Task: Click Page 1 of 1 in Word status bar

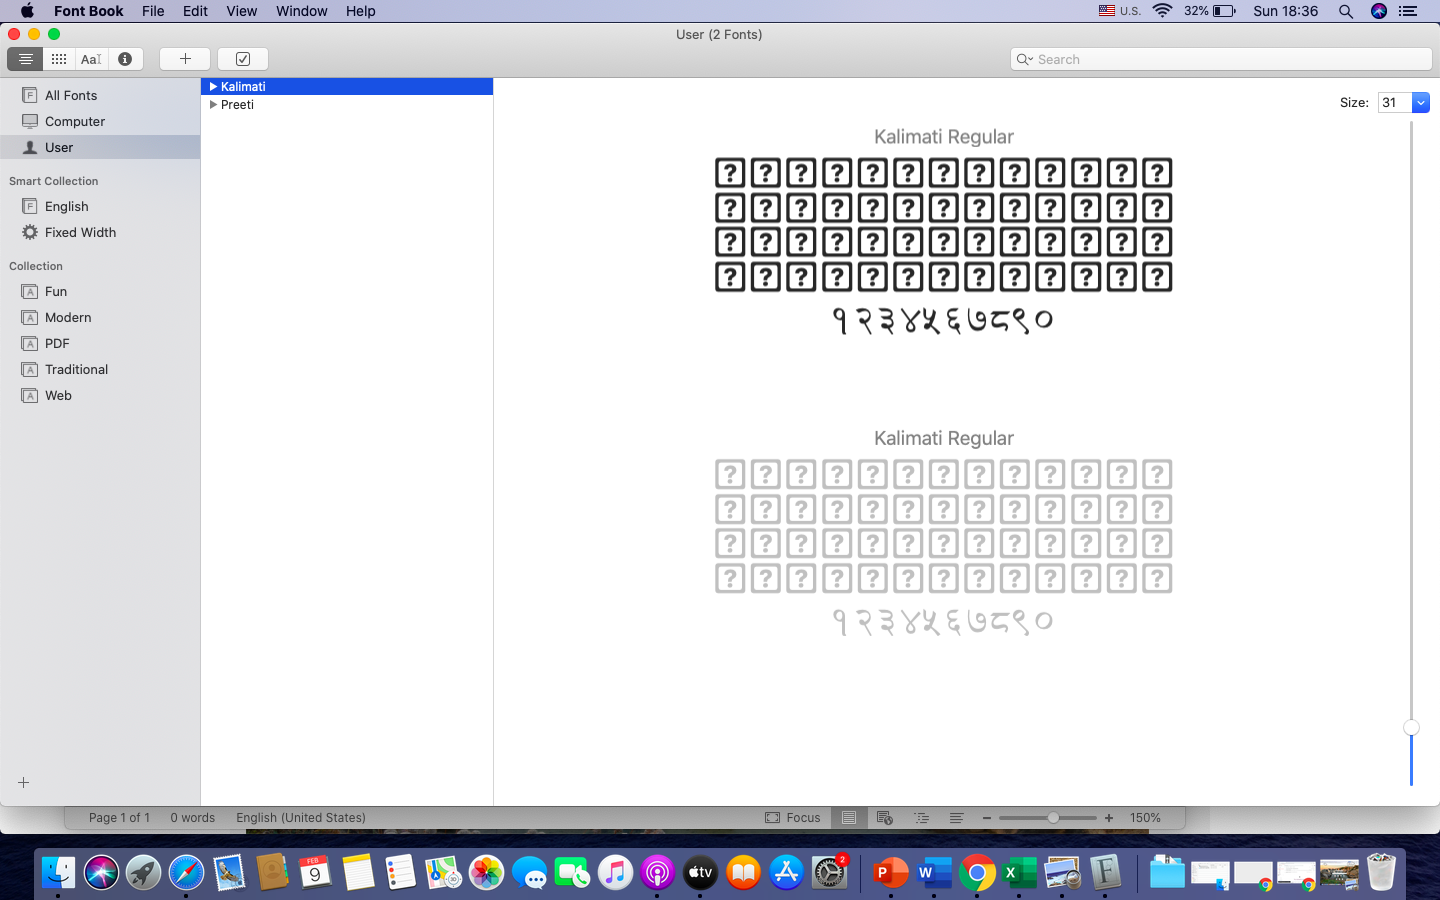Action: coord(119,818)
